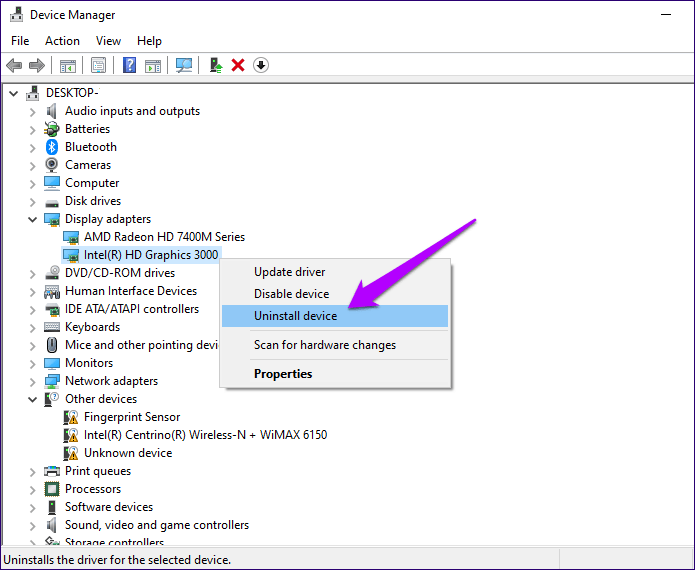
Task: Click the Disable device down-arrow icon
Action: 261,66
